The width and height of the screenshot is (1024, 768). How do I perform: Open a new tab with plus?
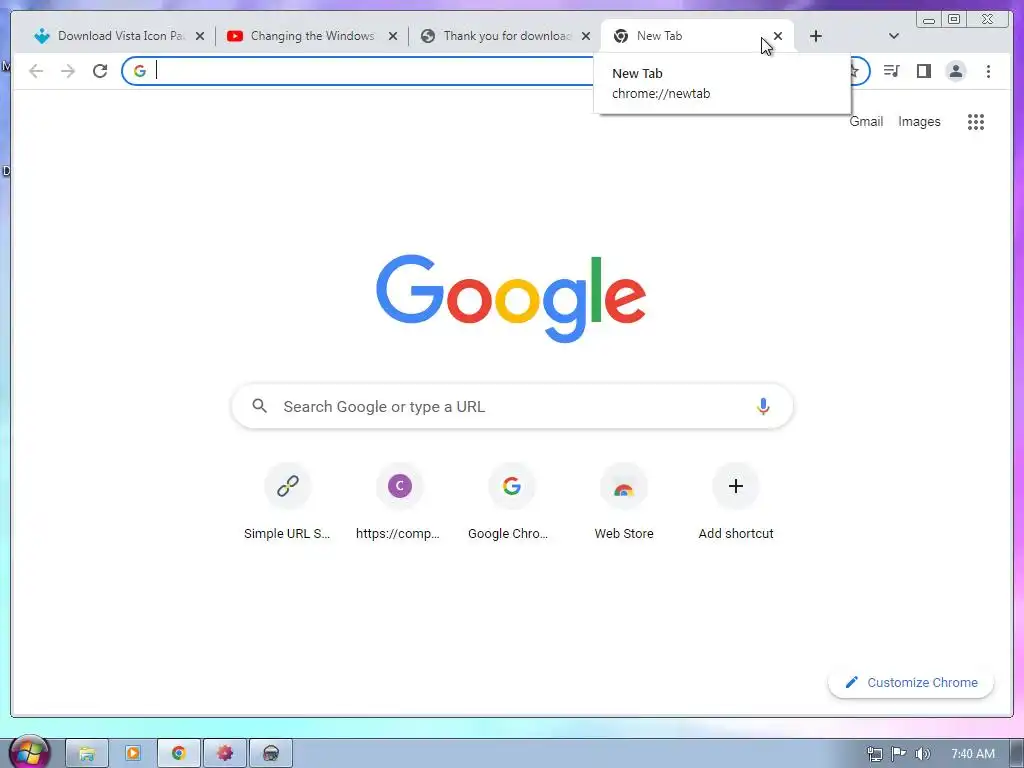click(816, 36)
